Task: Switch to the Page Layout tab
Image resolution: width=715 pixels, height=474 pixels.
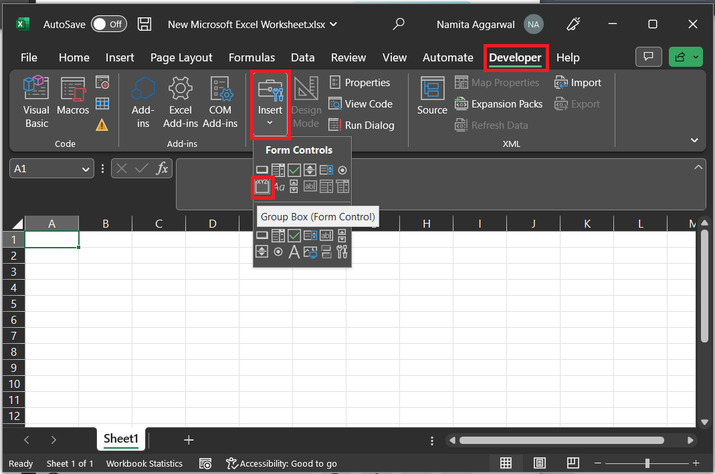Action: point(181,57)
